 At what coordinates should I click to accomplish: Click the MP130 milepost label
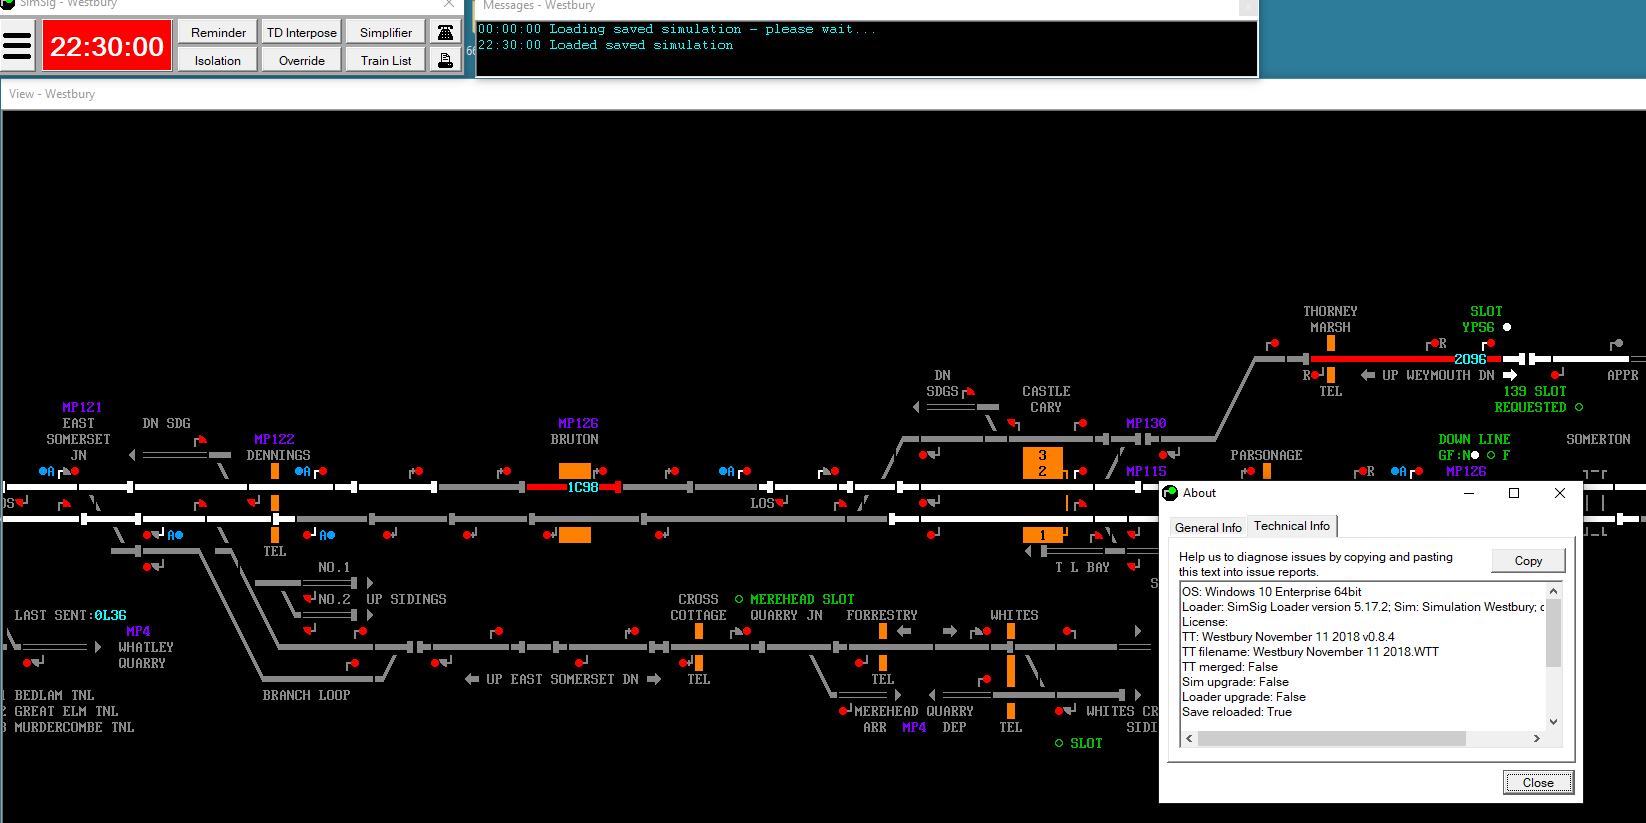[x=1146, y=423]
